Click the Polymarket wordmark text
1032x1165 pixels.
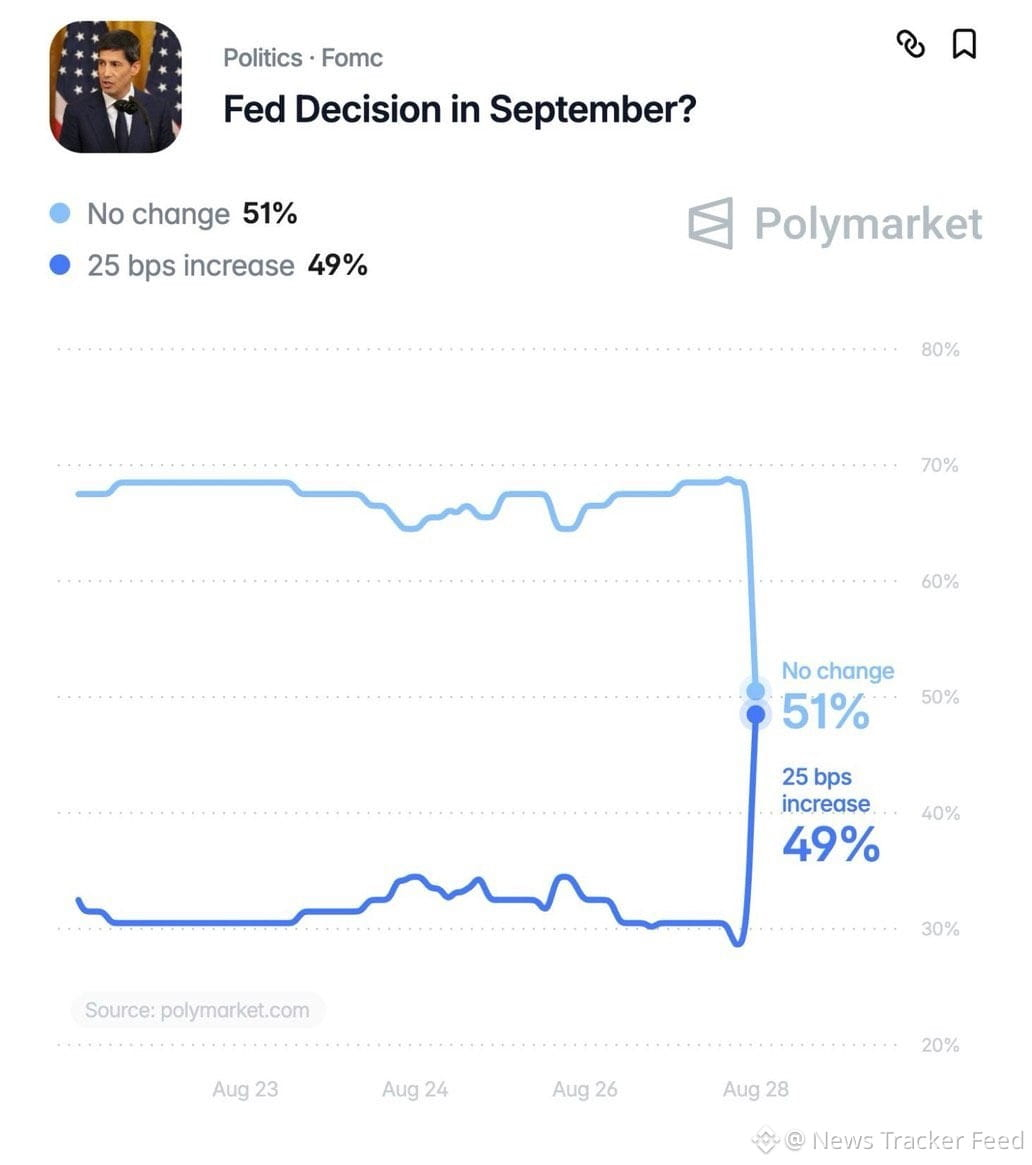click(x=869, y=224)
